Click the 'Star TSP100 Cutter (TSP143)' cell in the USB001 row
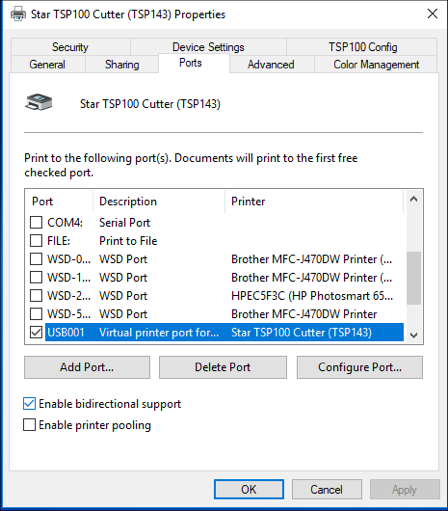448x511 pixels. tap(301, 333)
